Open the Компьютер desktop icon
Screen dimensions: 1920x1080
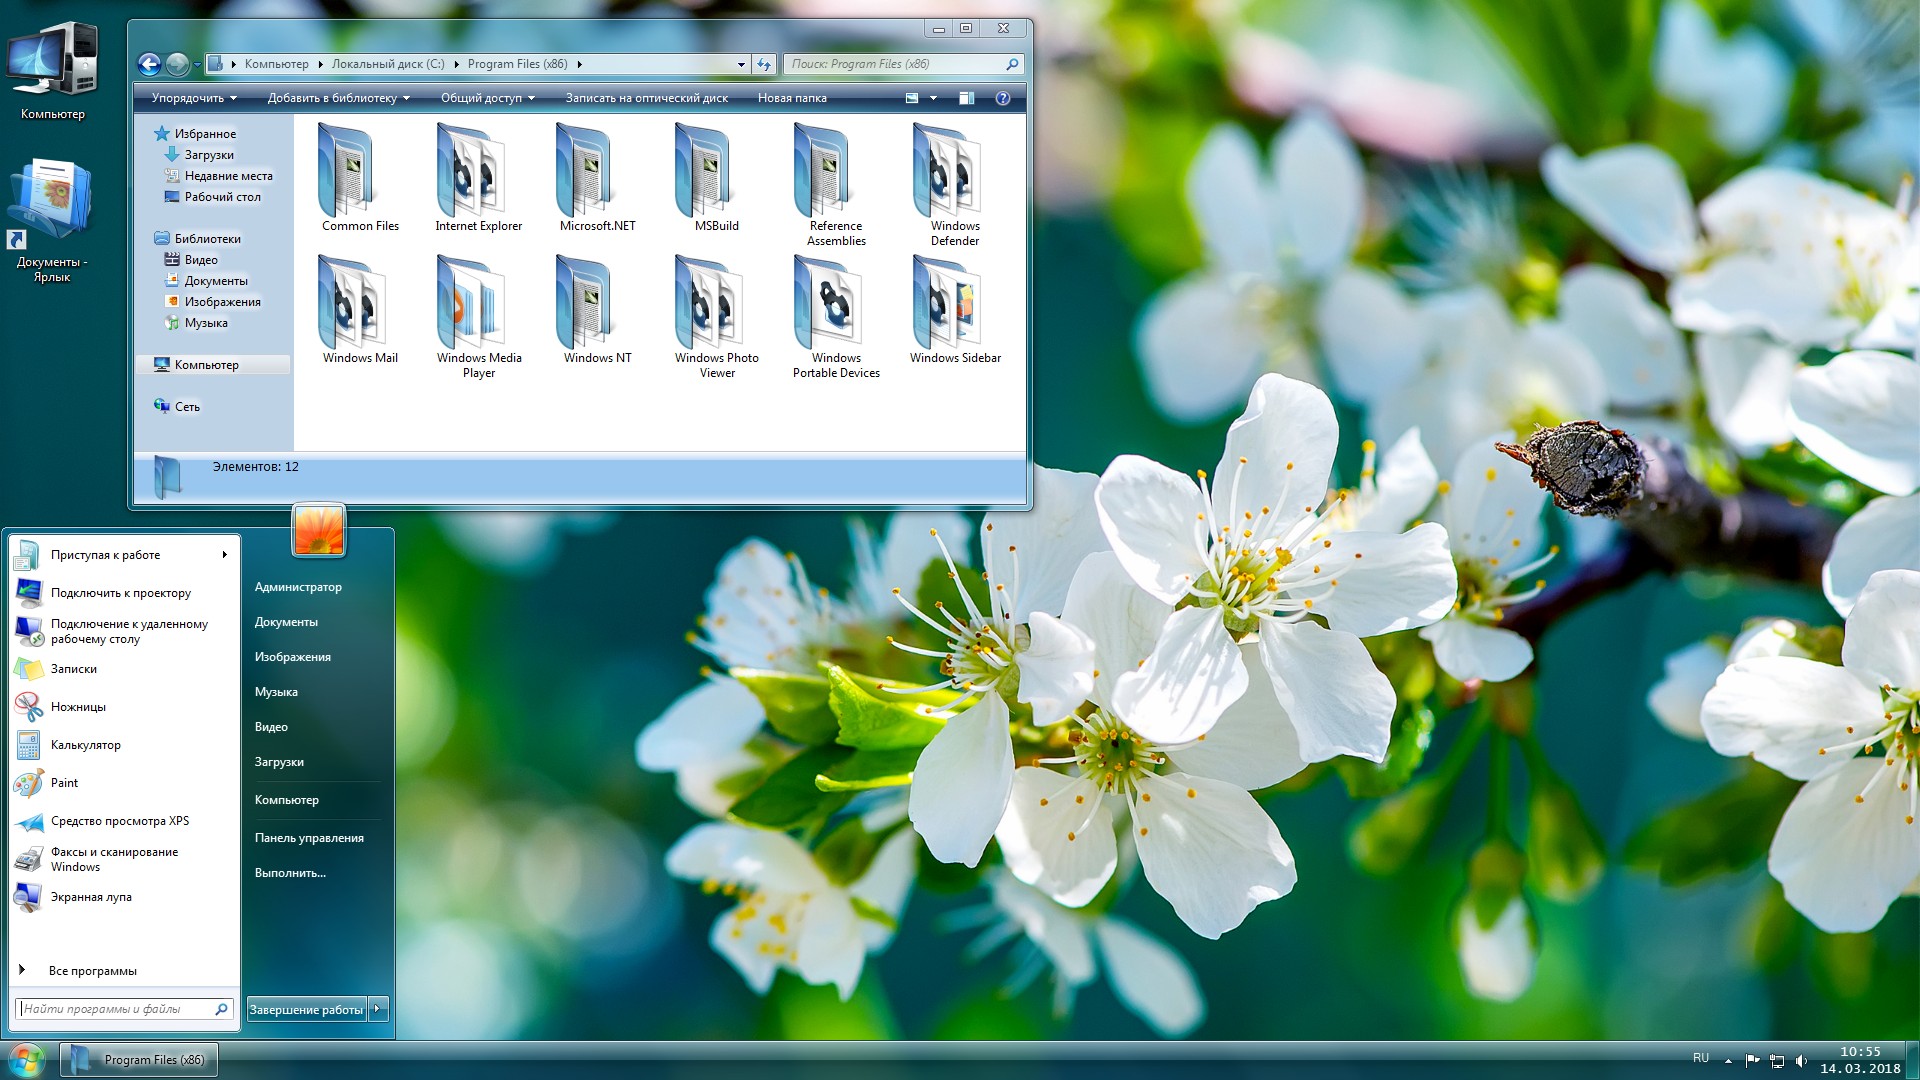53,68
